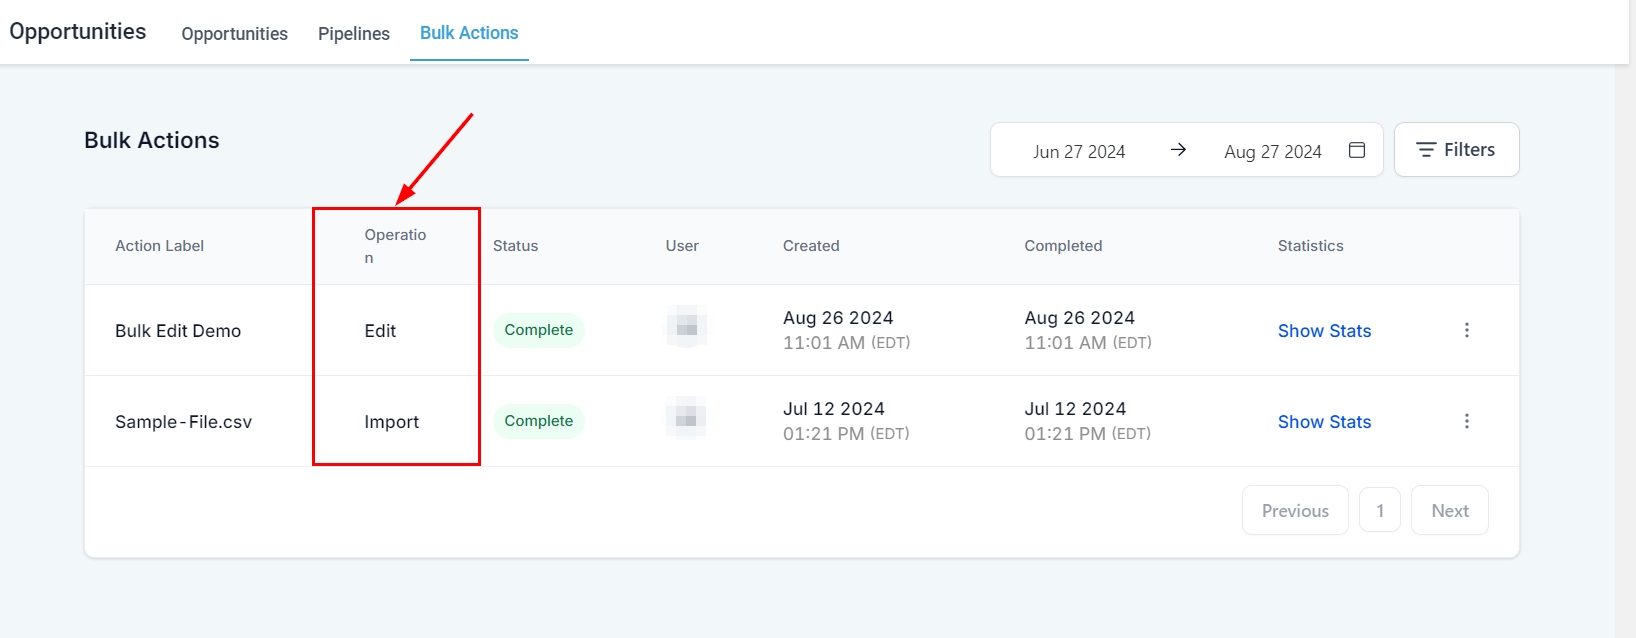Click the user avatar in Sample-File.csv row
Viewport: 1636px width, 638px height.
coord(686,418)
